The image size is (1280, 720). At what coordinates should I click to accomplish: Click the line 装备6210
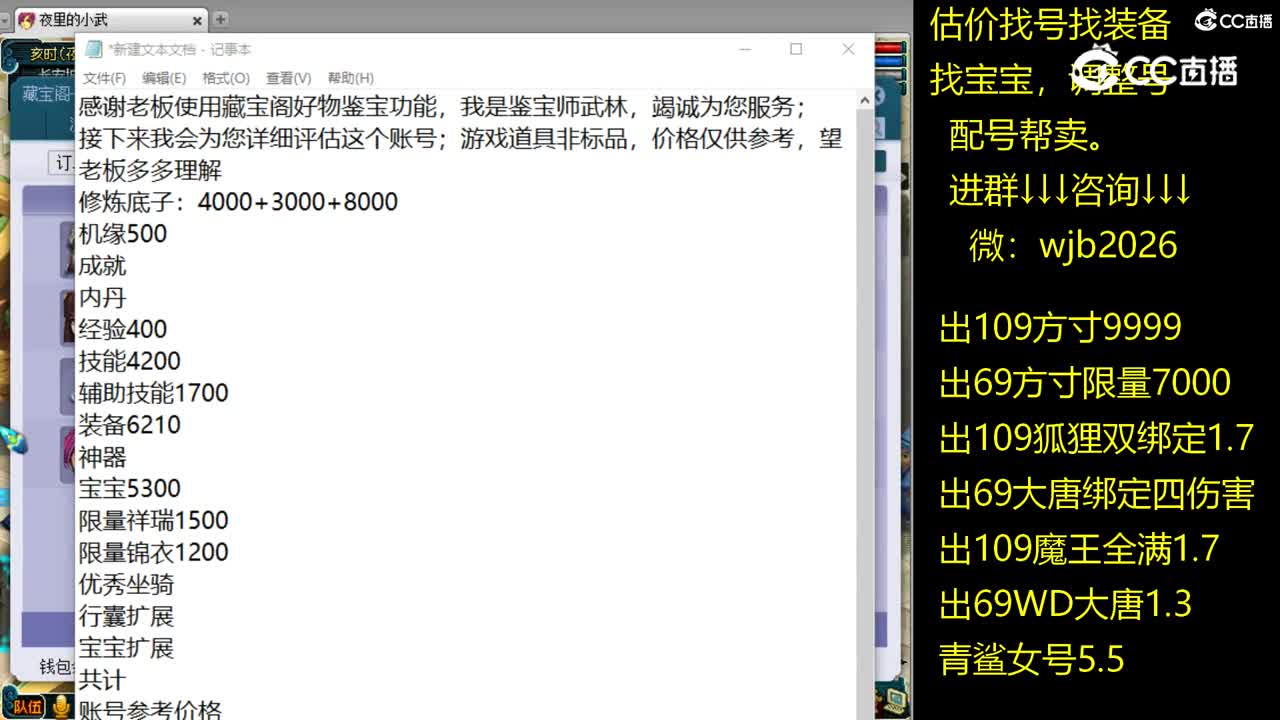coord(130,425)
